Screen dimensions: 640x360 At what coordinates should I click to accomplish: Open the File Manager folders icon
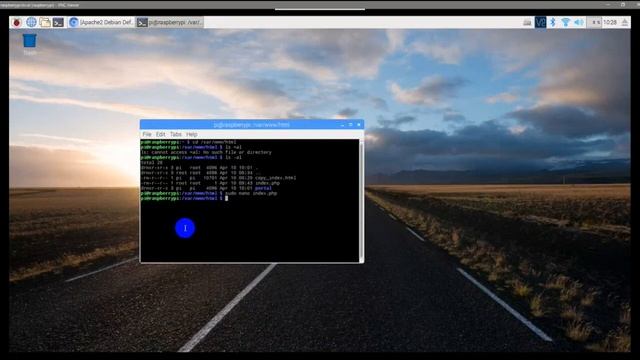click(x=45, y=22)
